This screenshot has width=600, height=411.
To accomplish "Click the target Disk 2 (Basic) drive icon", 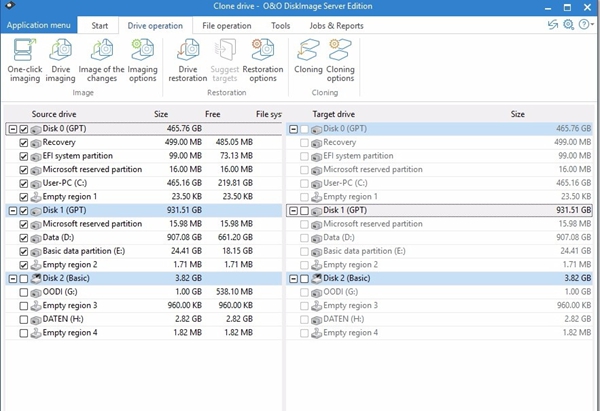I will [x=316, y=279].
